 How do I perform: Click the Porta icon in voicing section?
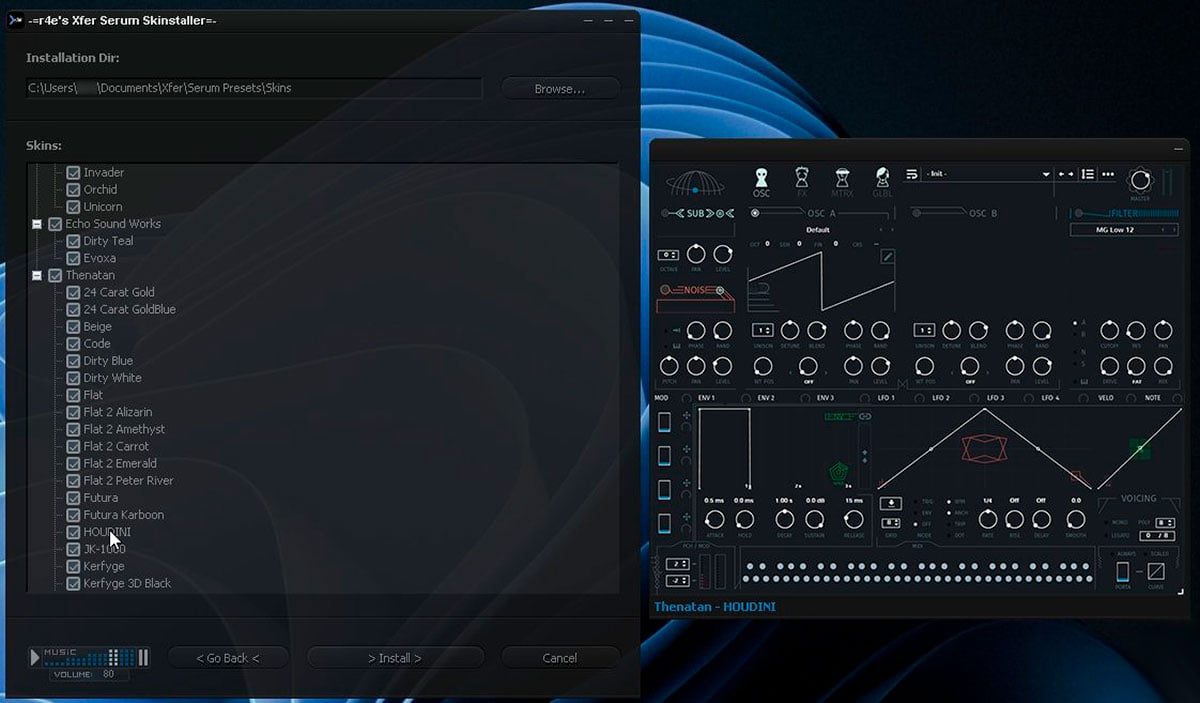(x=1123, y=572)
